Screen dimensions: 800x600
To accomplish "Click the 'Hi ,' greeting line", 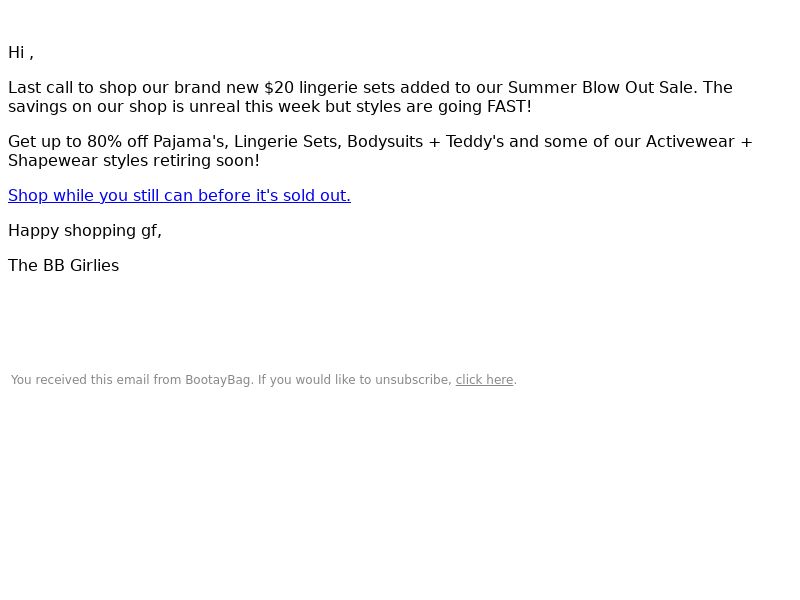I will click(21, 53).
